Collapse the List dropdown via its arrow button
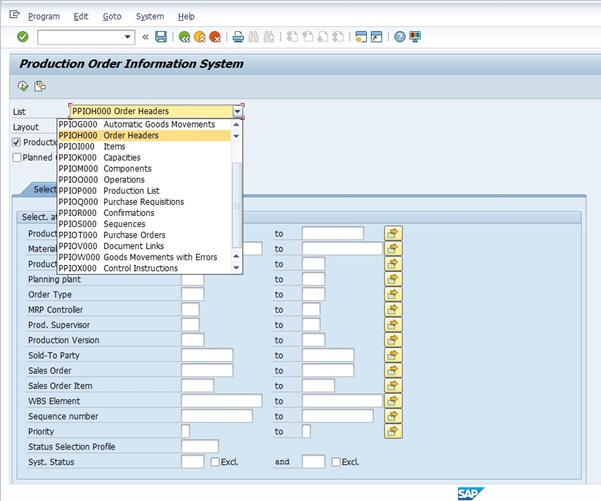This screenshot has height=501, width=601. click(x=238, y=112)
